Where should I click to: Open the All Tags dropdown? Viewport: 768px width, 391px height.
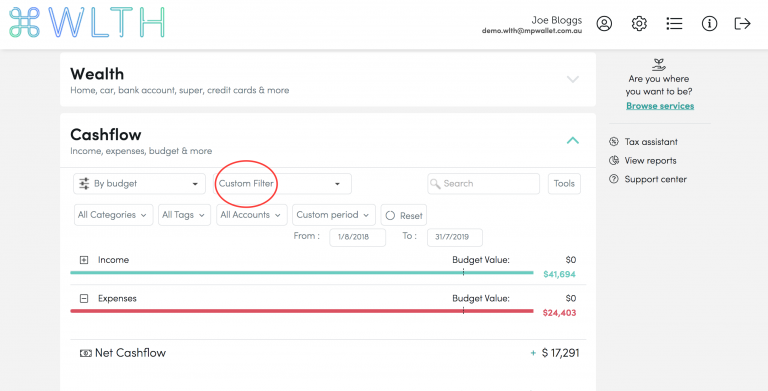coord(184,215)
